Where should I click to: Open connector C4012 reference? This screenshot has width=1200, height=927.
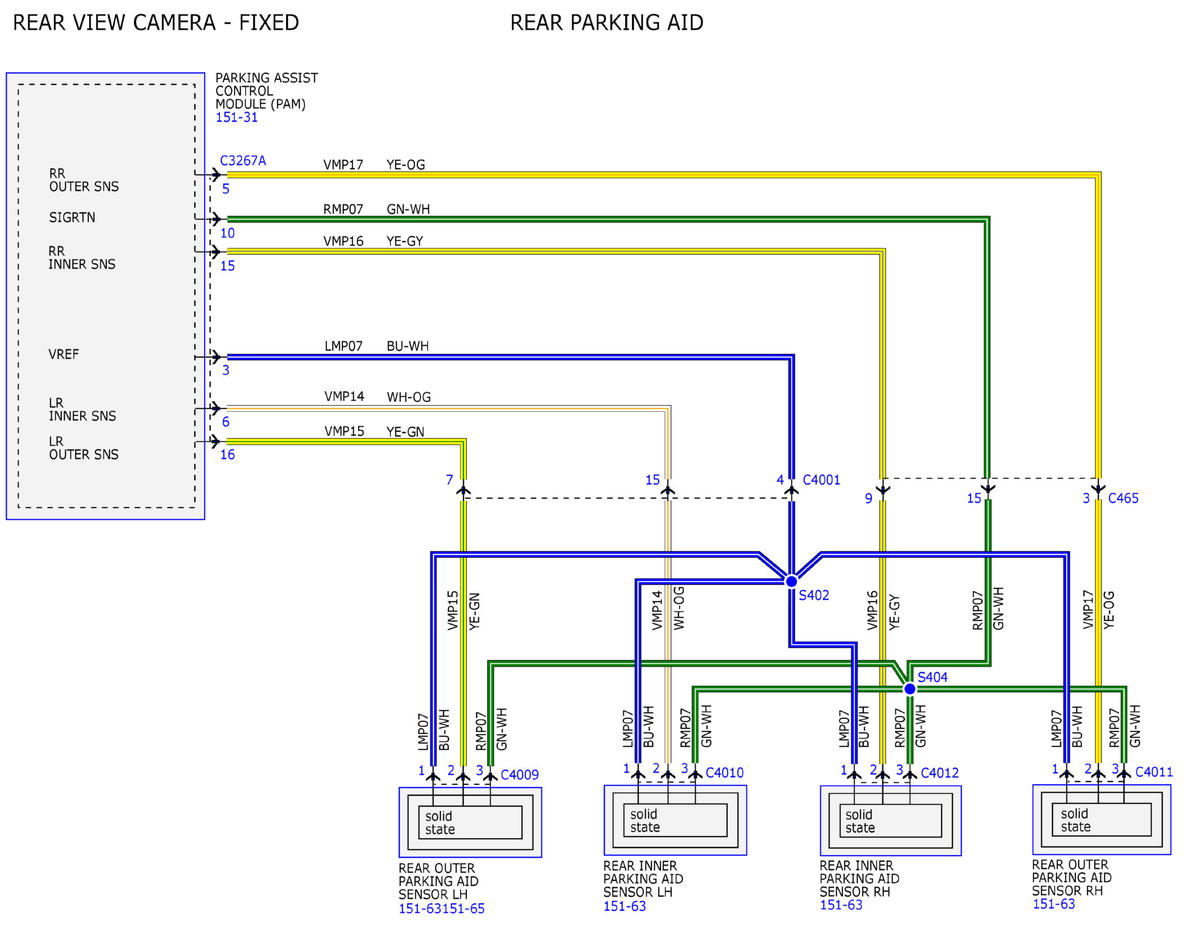(940, 772)
